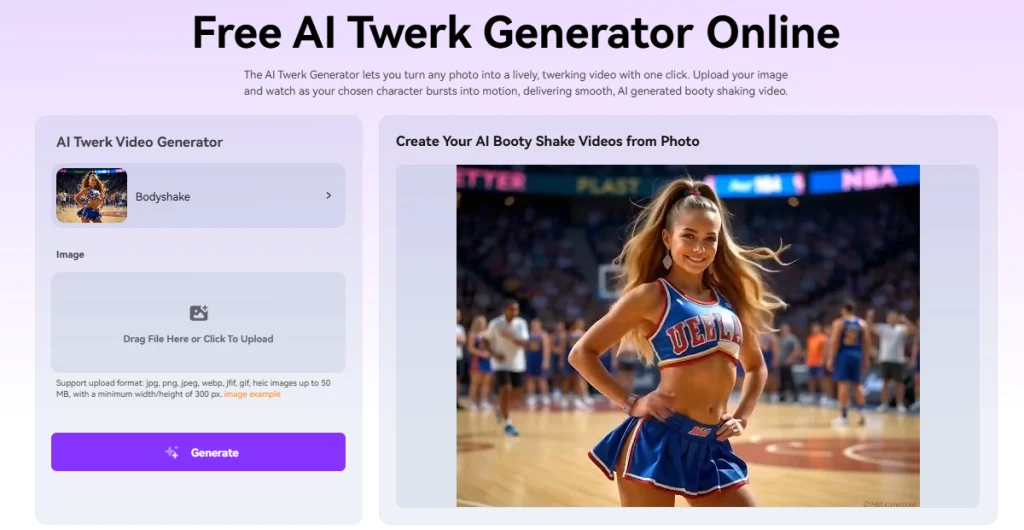Click the blank gray strip right of the preview
Screen dimensions: 1024x530
(950, 336)
